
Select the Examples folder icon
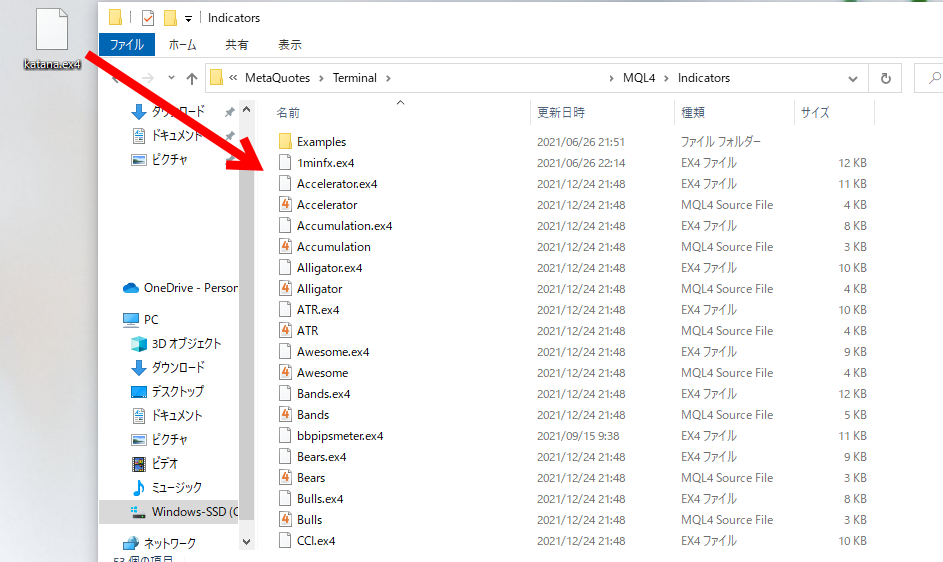pyautogui.click(x=285, y=142)
